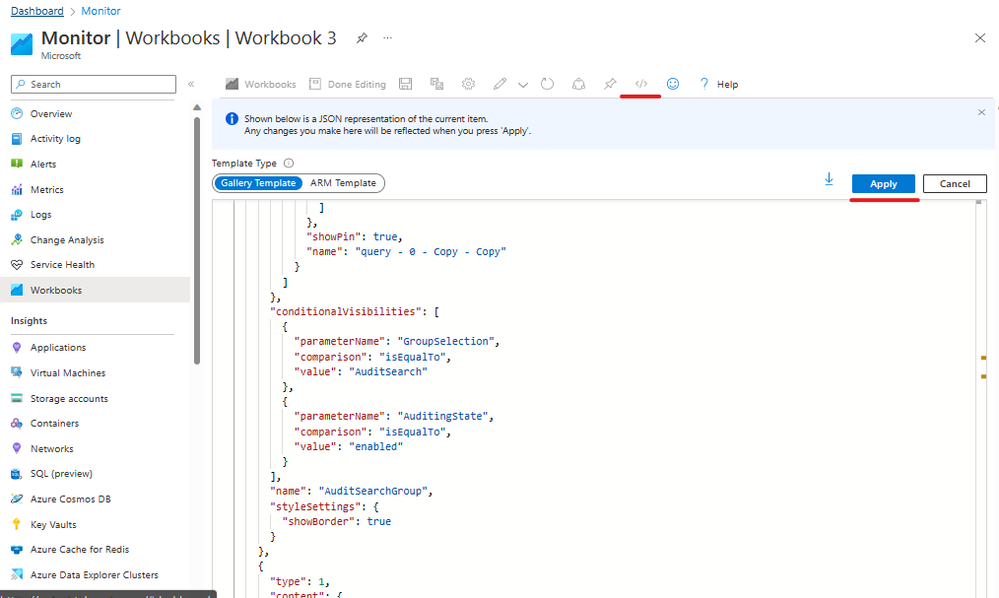Viewport: 999px width, 598px height.
Task: Click the Monitor breadcrumb link
Action: (101, 11)
